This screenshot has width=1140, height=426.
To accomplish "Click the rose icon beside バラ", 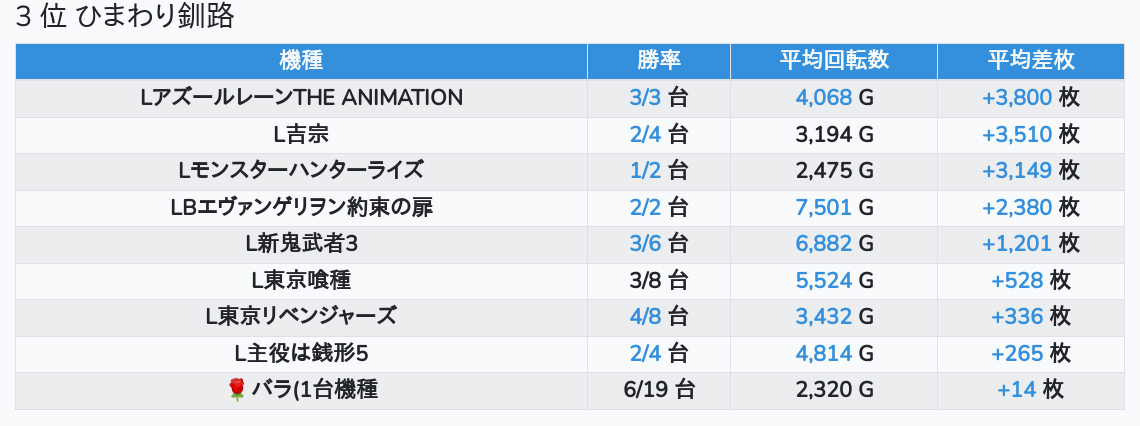I will click(x=236, y=389).
